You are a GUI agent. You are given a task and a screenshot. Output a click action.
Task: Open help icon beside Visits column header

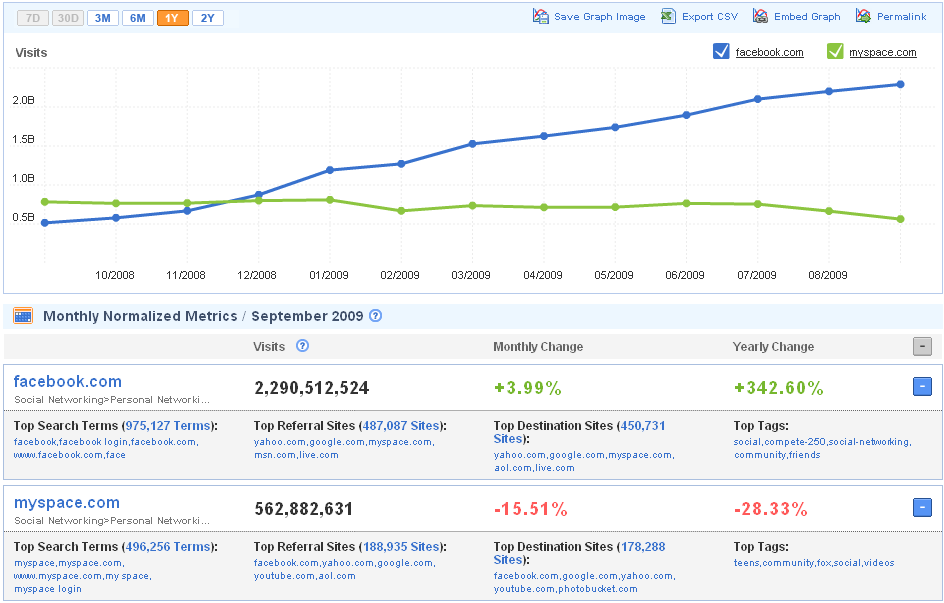tap(302, 345)
